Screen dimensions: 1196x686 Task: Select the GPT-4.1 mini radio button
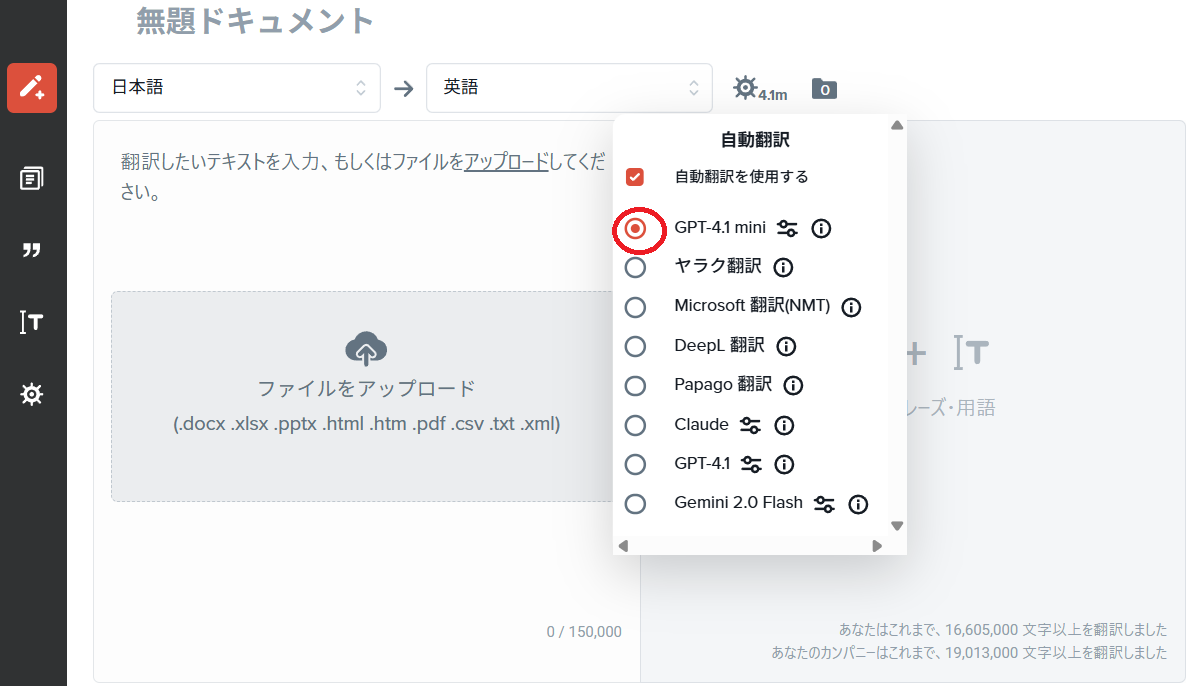(635, 228)
